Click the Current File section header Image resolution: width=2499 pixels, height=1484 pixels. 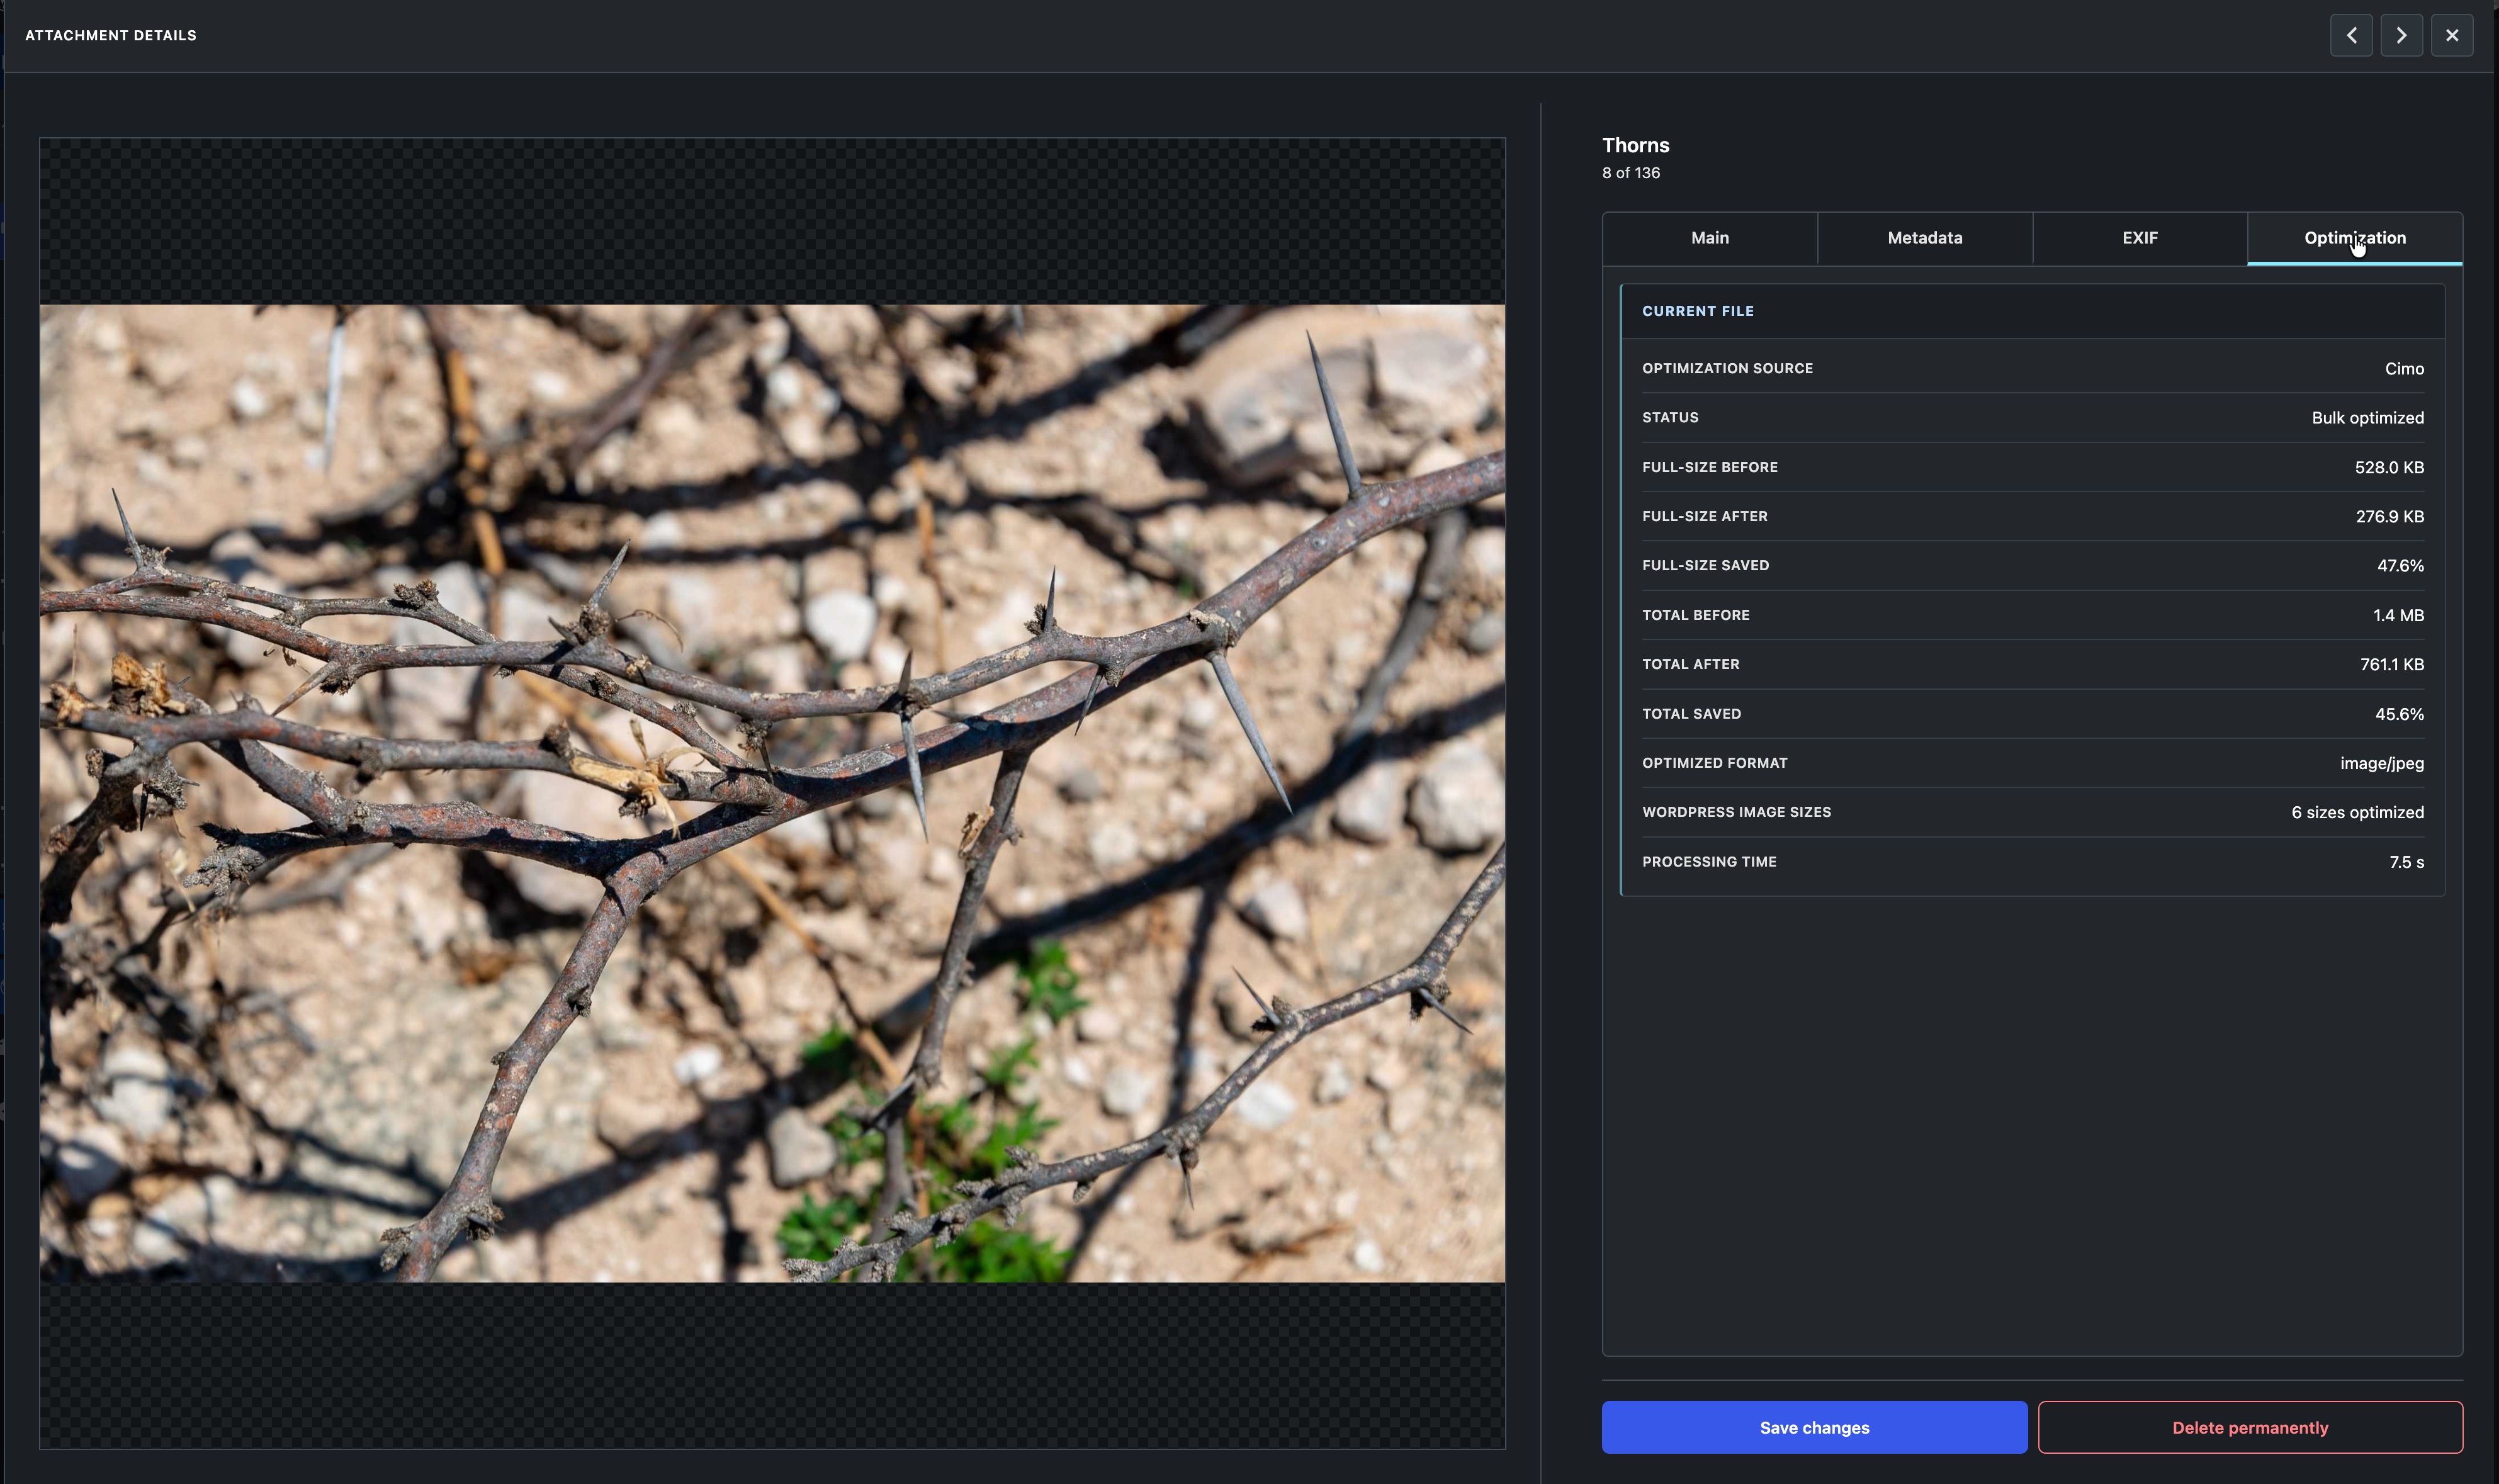click(1697, 311)
